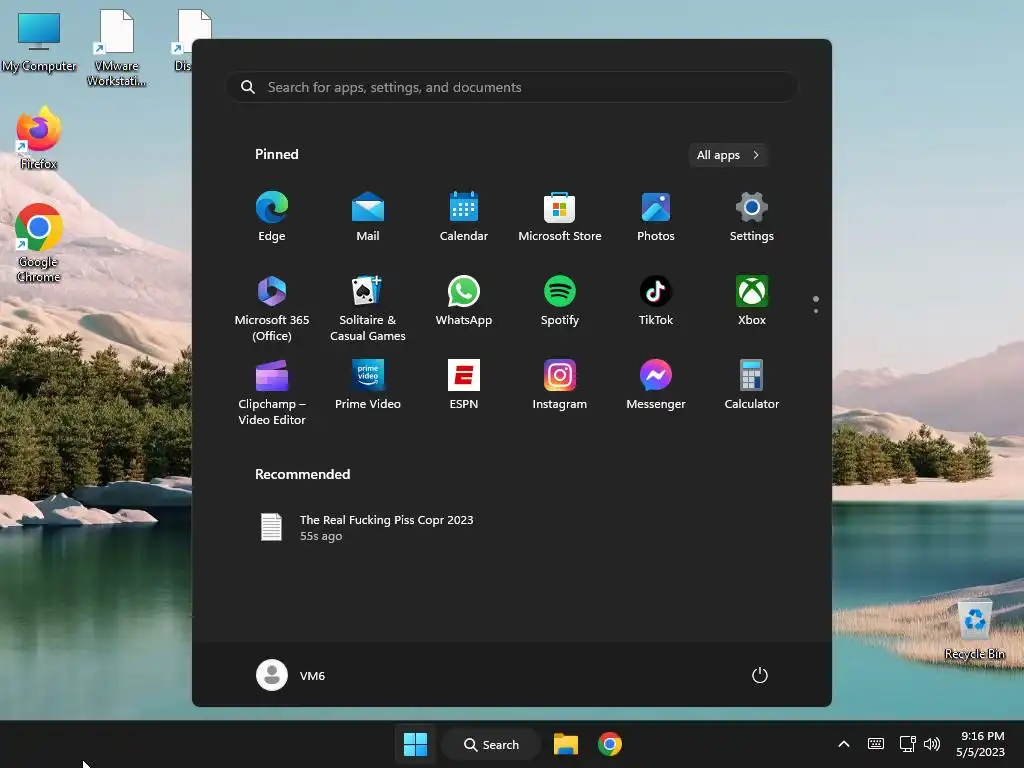Open the Photos app
This screenshot has height=768, width=1024.
pyautogui.click(x=656, y=216)
